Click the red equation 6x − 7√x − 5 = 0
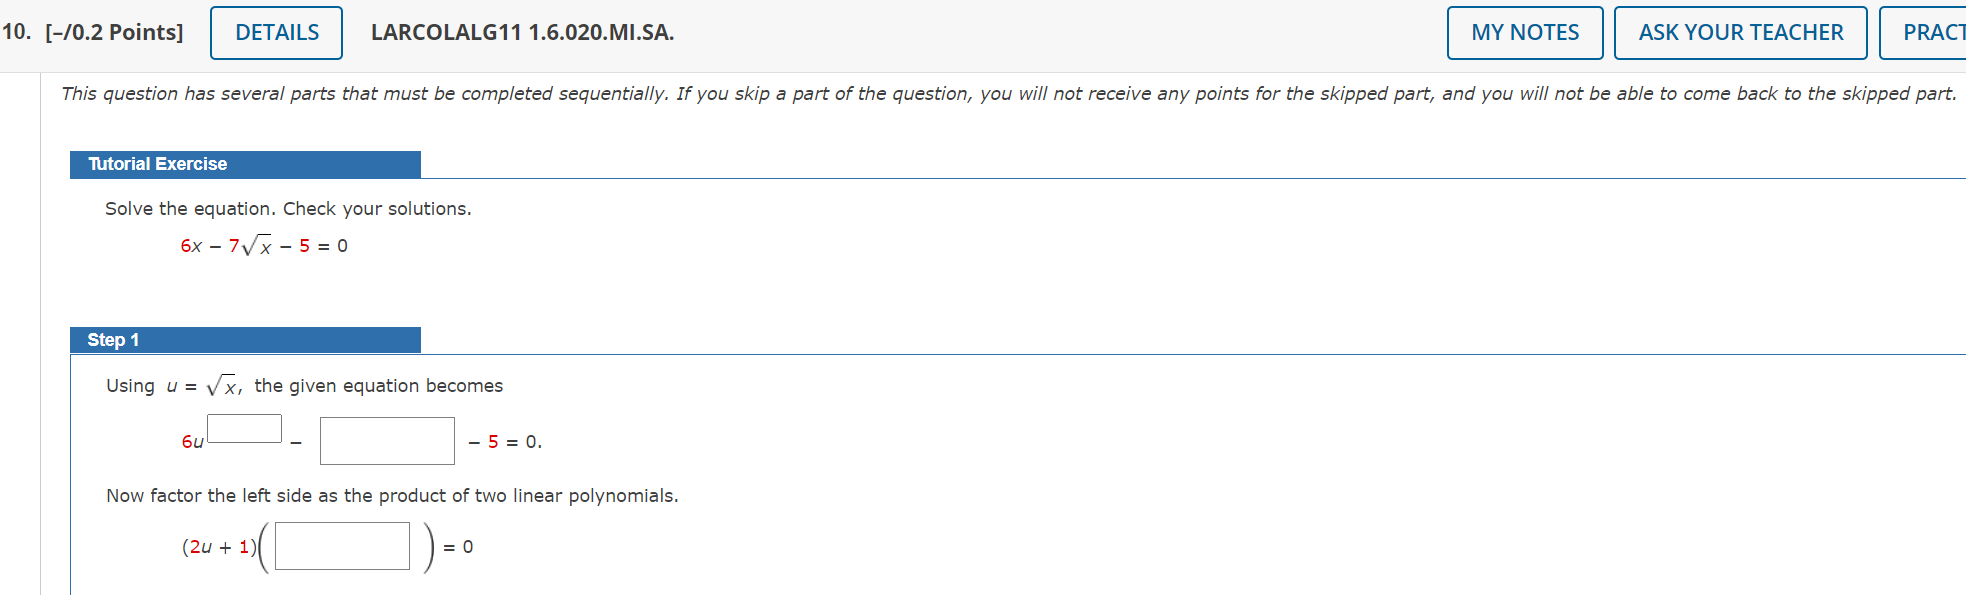 (x=263, y=244)
